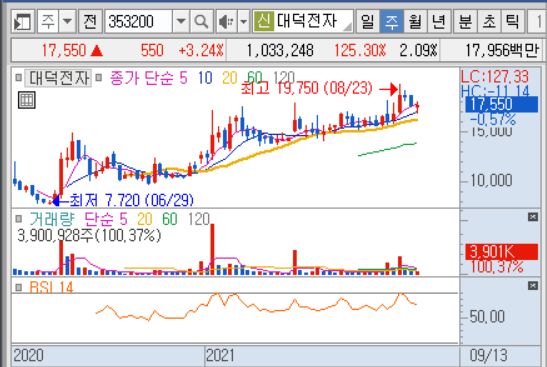547x367 pixels.
Task: Click the 3,900,928주(100.37%) volume readout
Action: click(x=89, y=235)
